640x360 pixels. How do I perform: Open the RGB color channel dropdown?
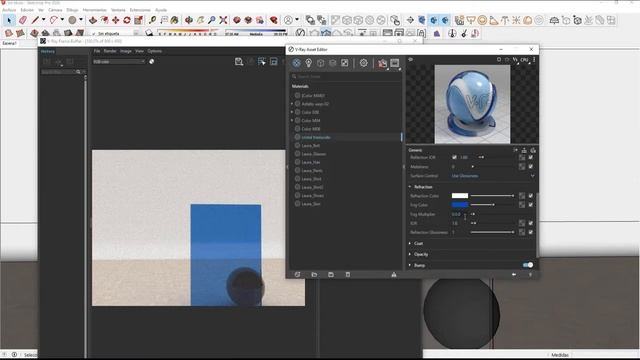119,62
